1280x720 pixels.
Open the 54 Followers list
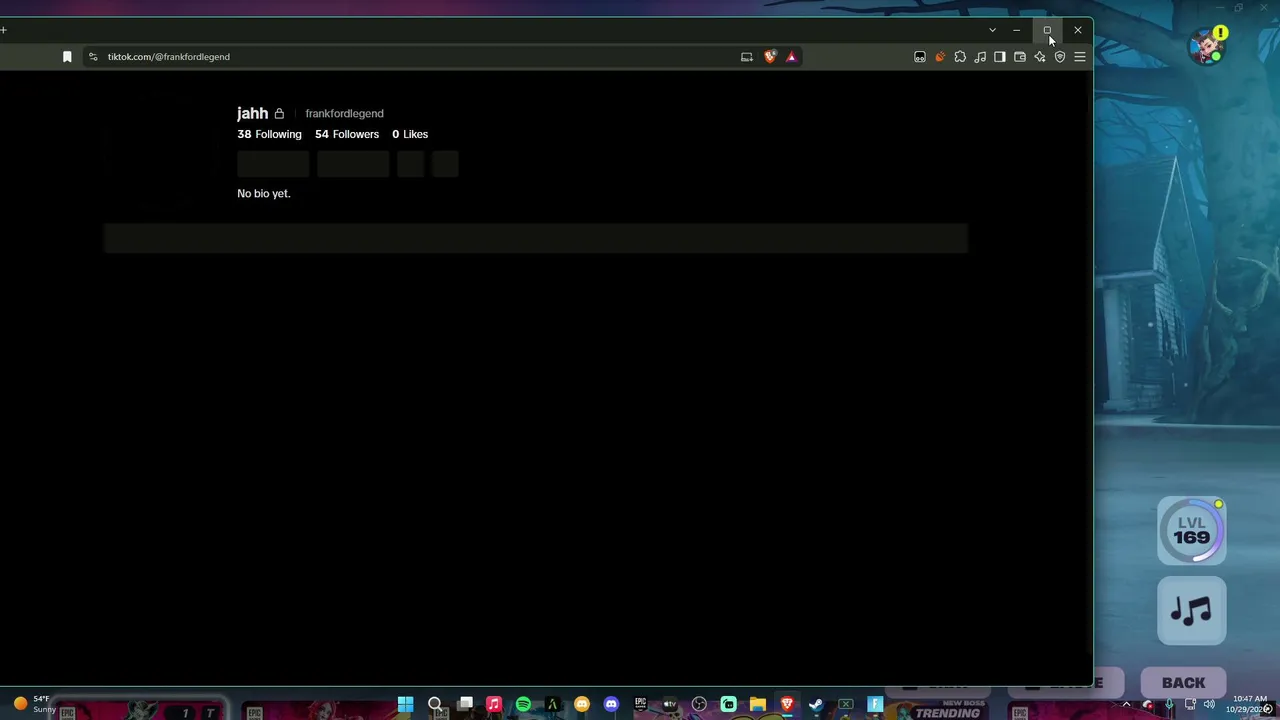click(x=347, y=134)
